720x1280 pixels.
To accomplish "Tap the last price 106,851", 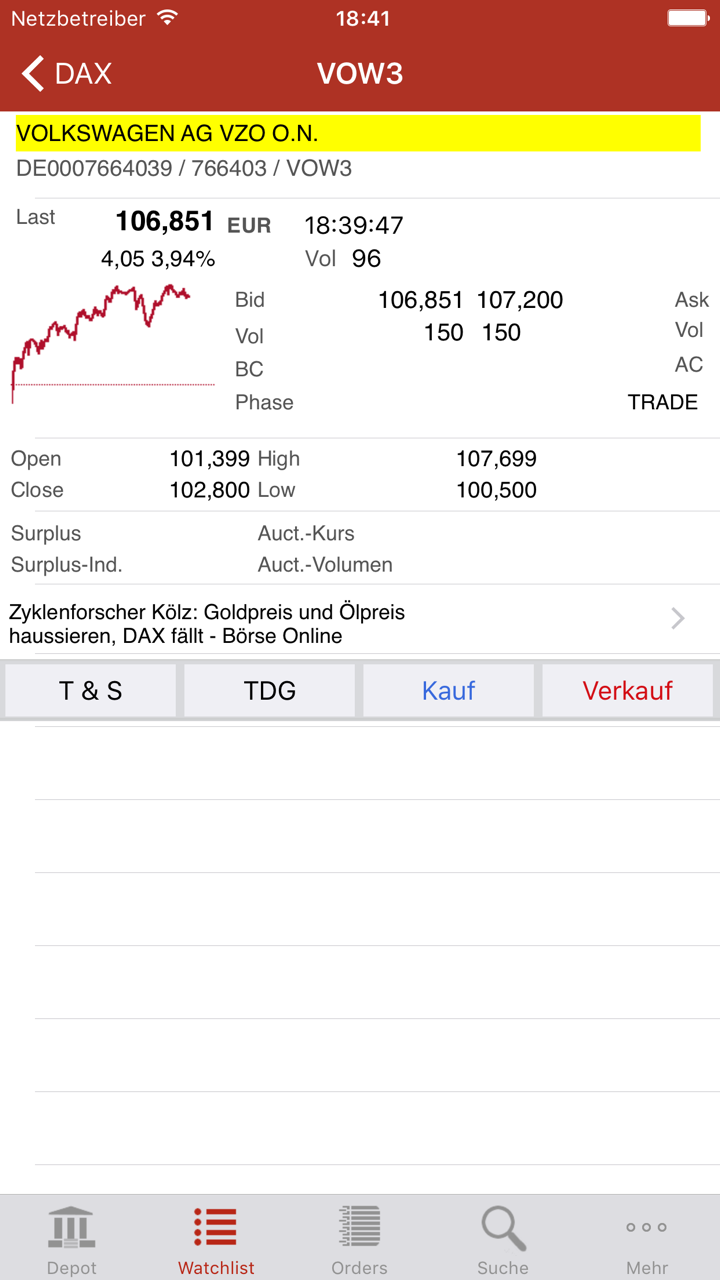I will pos(165,221).
